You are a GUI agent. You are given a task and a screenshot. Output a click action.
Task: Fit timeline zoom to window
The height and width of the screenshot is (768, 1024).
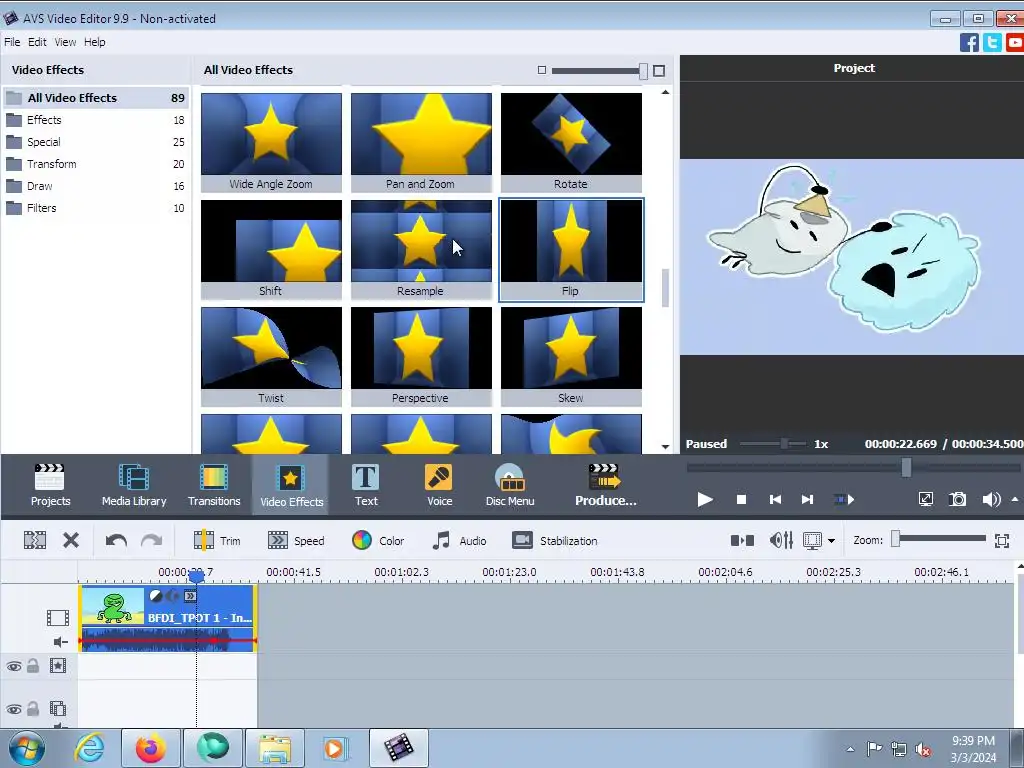tap(1002, 541)
